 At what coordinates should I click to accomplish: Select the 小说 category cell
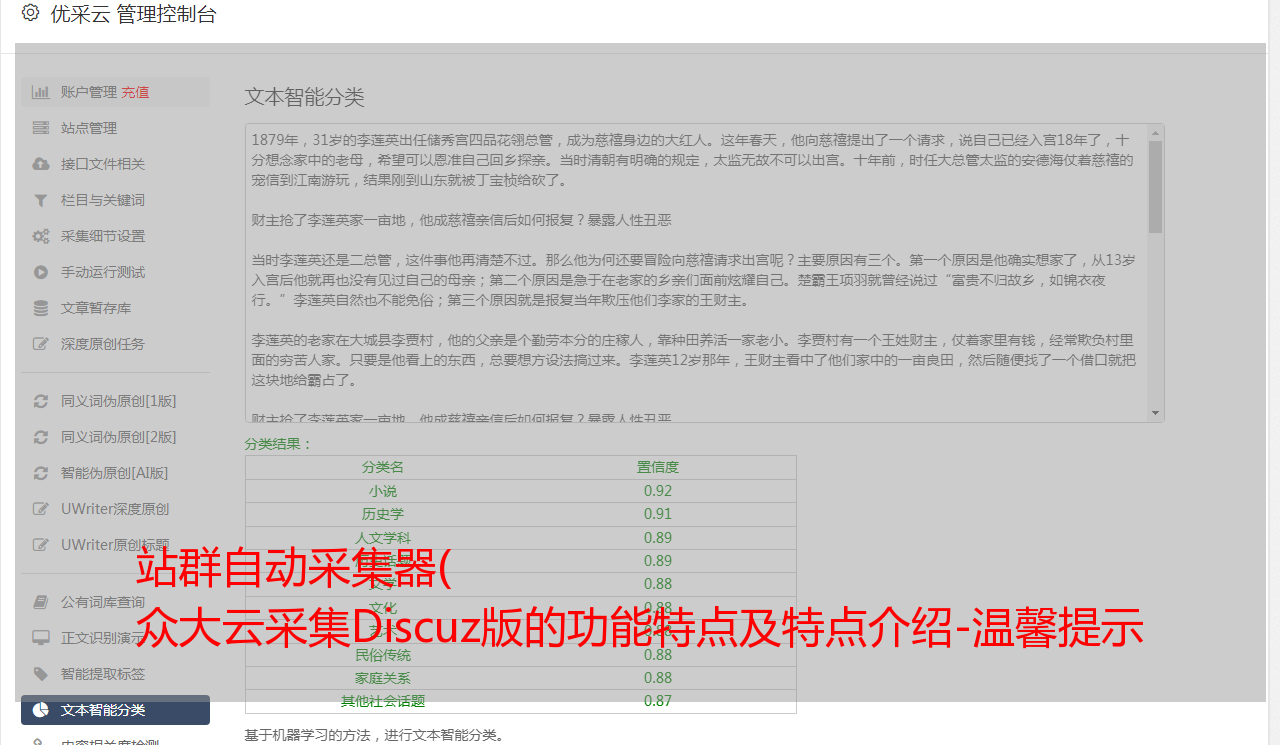tap(383, 491)
